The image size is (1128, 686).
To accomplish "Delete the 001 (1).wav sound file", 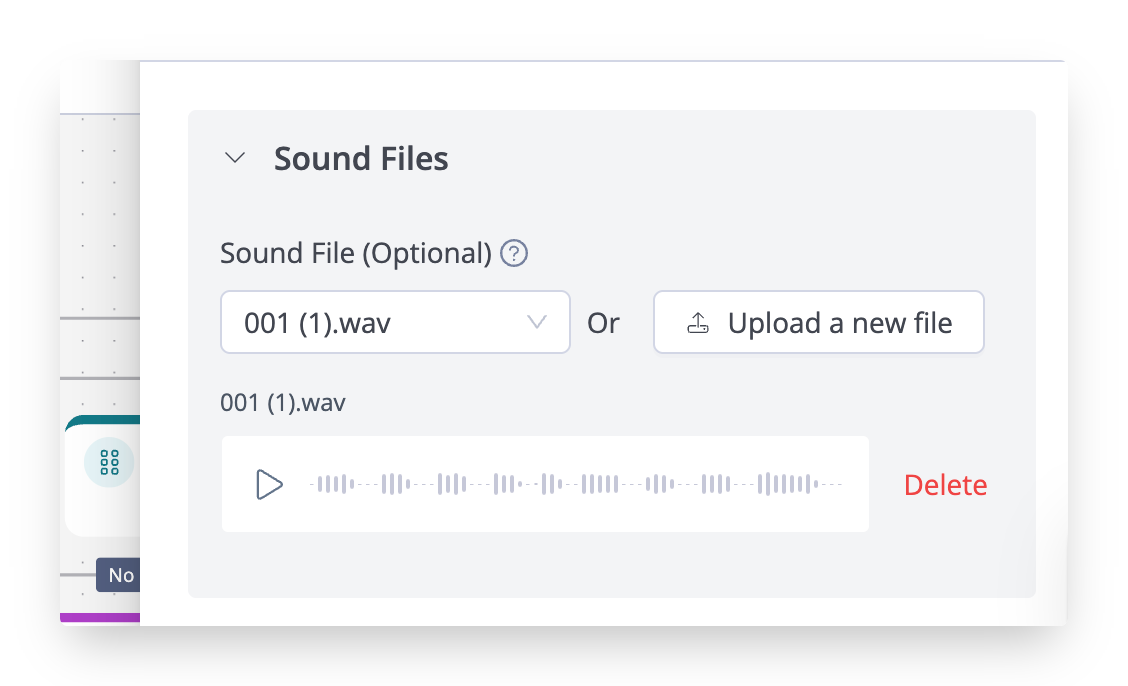I will pyautogui.click(x=945, y=485).
